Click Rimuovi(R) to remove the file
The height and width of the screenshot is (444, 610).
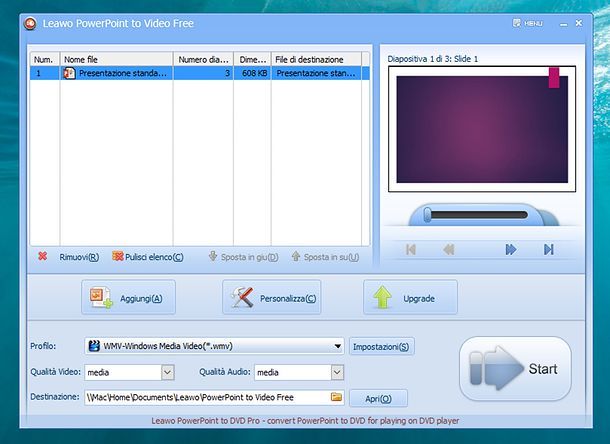[x=79, y=257]
